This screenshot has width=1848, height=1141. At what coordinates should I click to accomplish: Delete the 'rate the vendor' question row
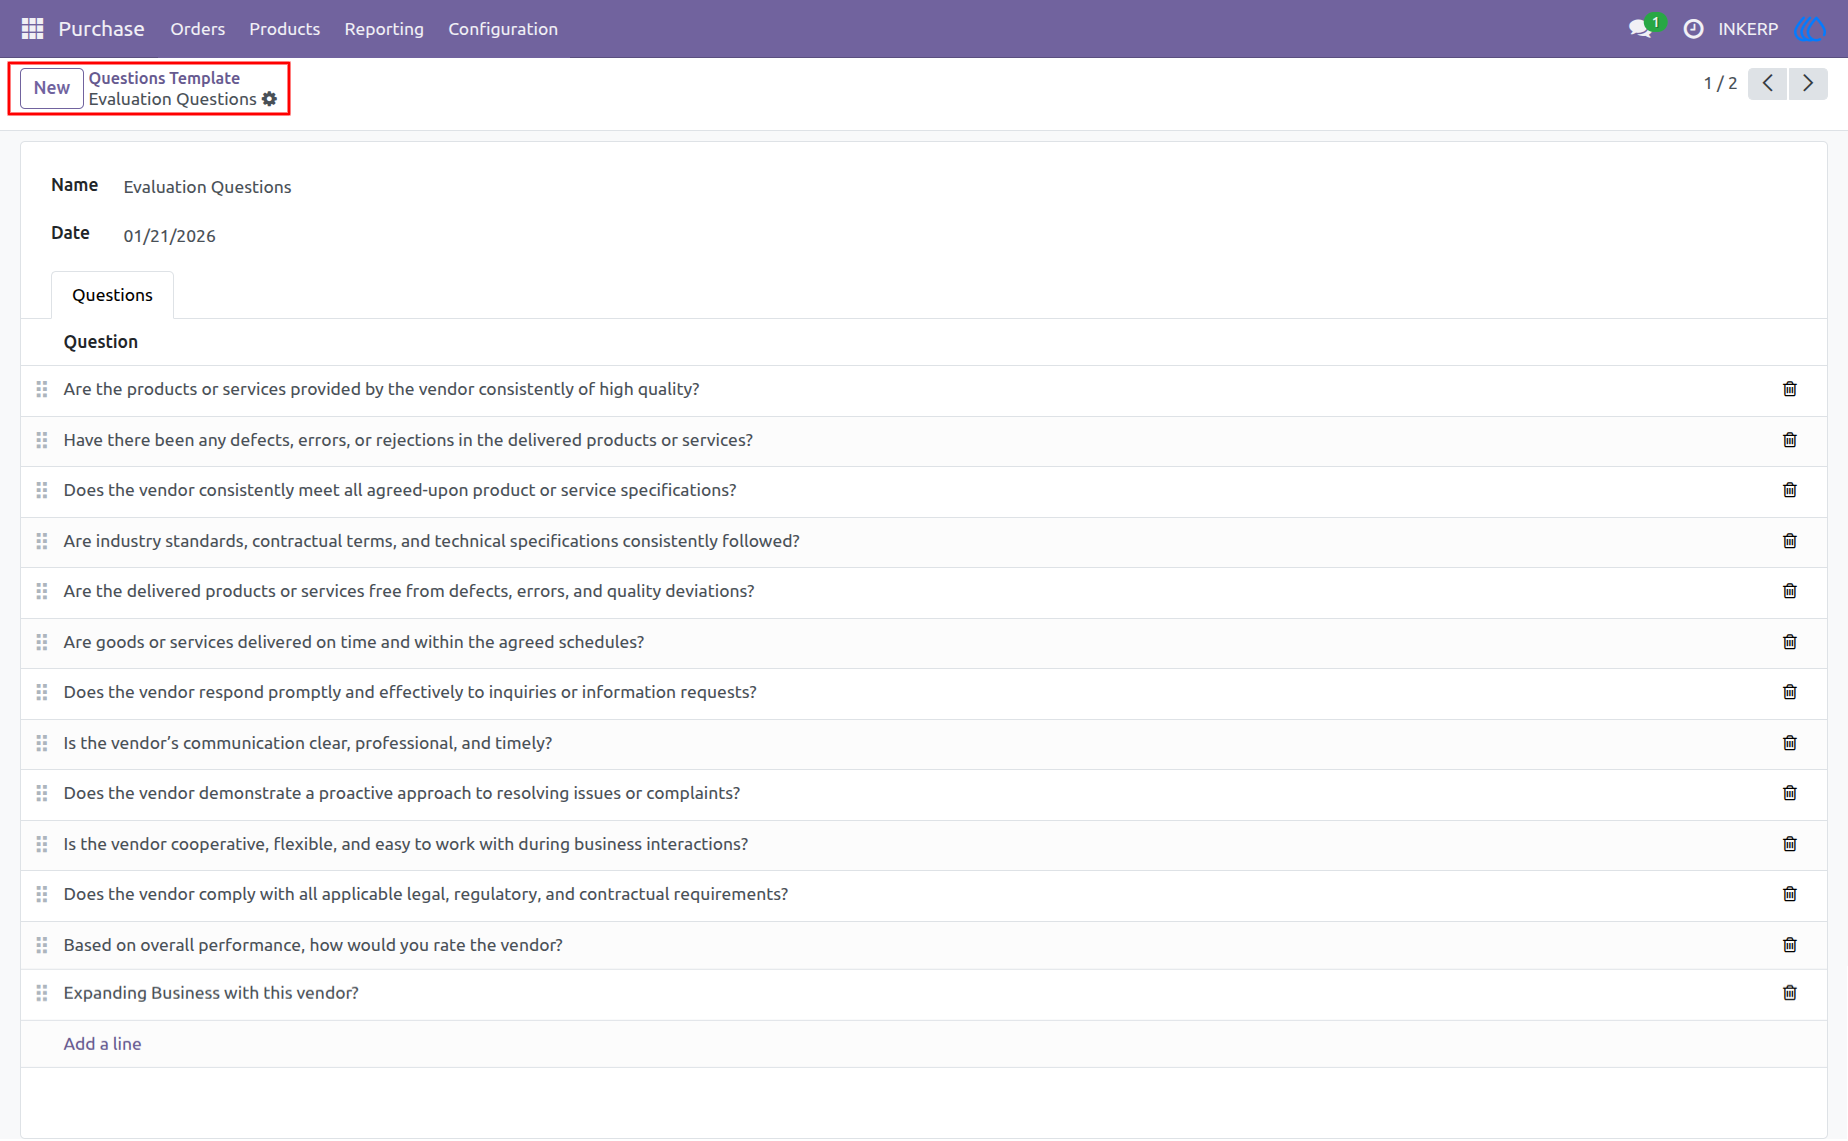[x=1789, y=945]
